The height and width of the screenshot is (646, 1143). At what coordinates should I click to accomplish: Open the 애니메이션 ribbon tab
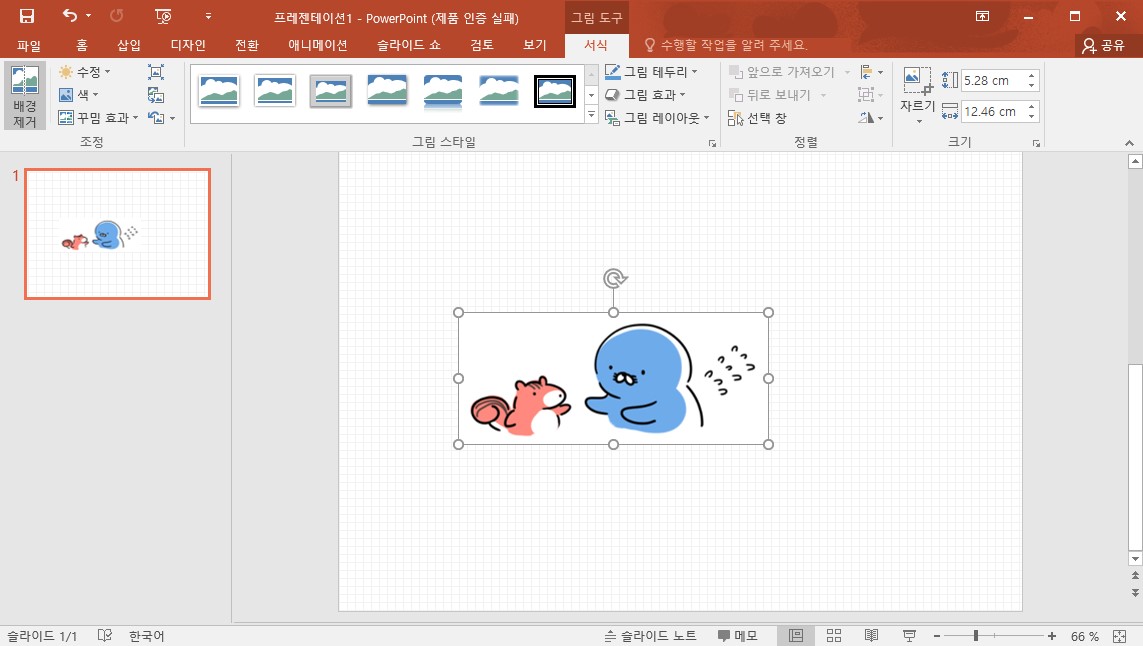point(318,45)
